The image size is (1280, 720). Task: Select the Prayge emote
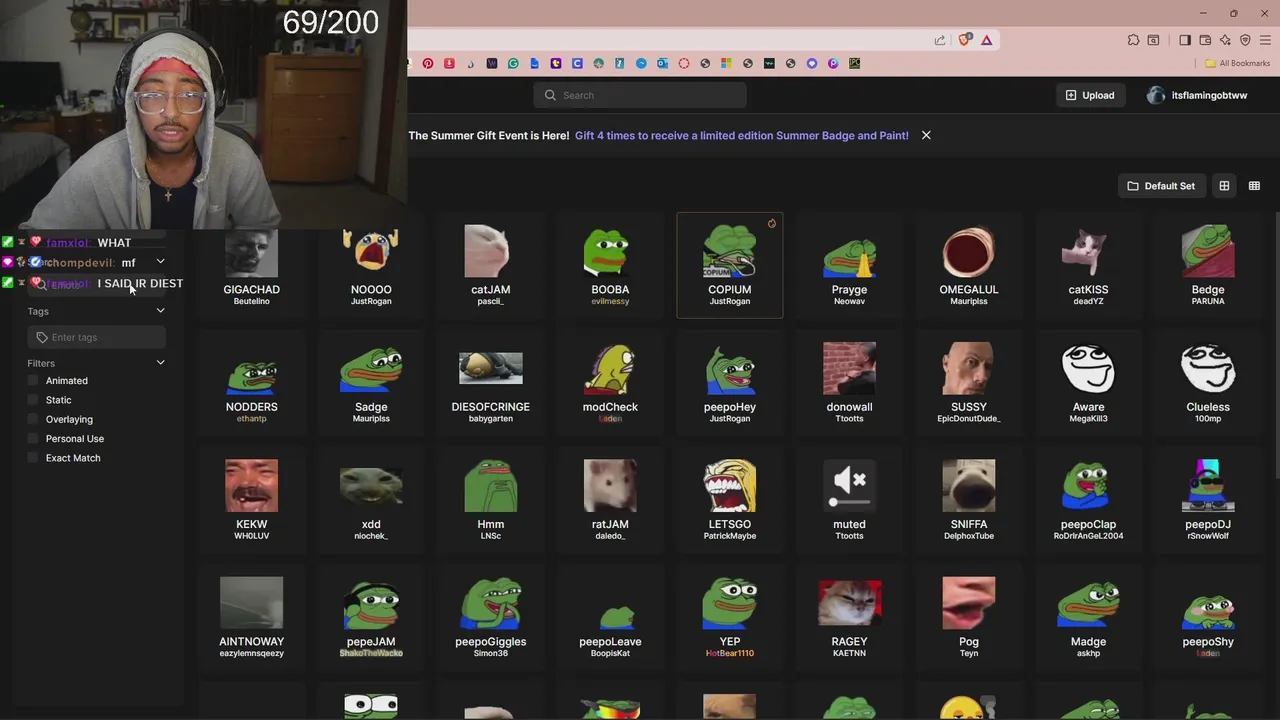(849, 265)
